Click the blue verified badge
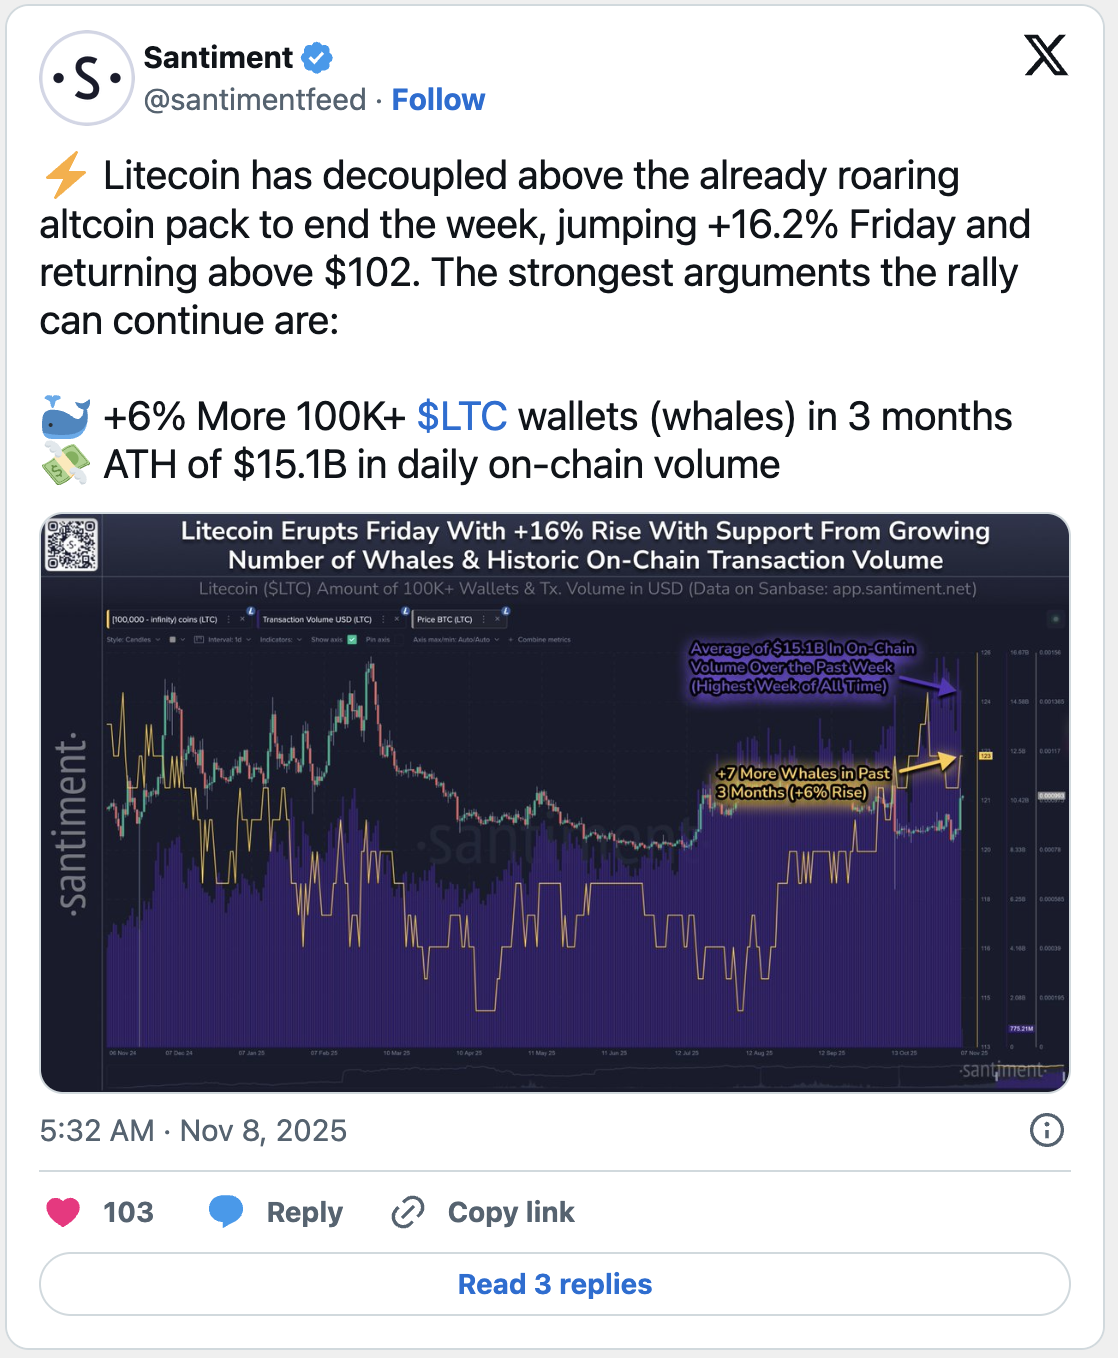Screen dimensions: 1118x1358 coord(317,58)
